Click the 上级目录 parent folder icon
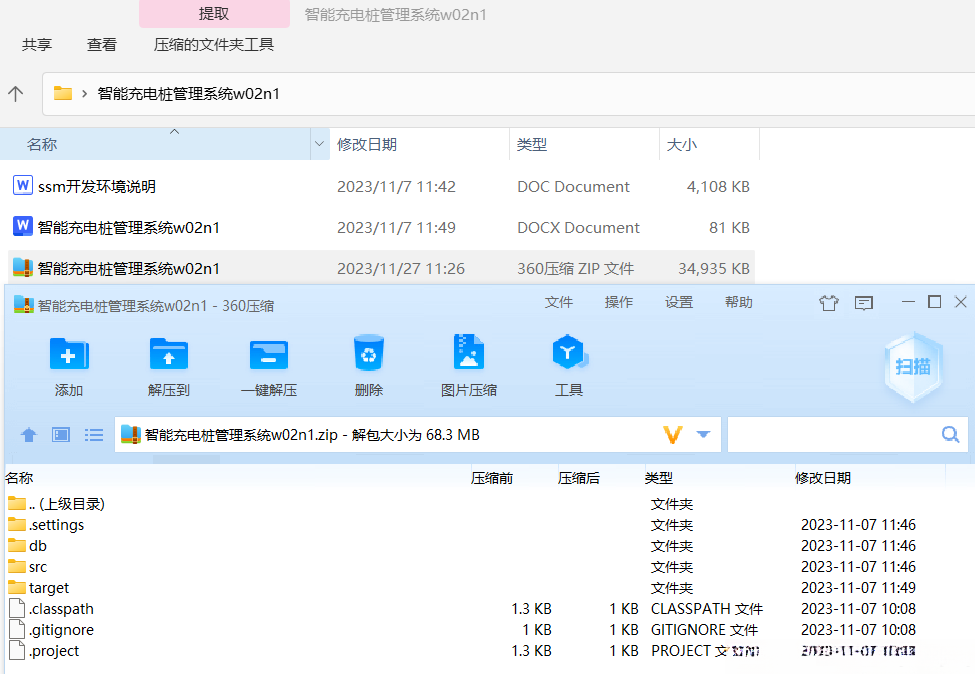This screenshot has width=975, height=674. [17, 503]
